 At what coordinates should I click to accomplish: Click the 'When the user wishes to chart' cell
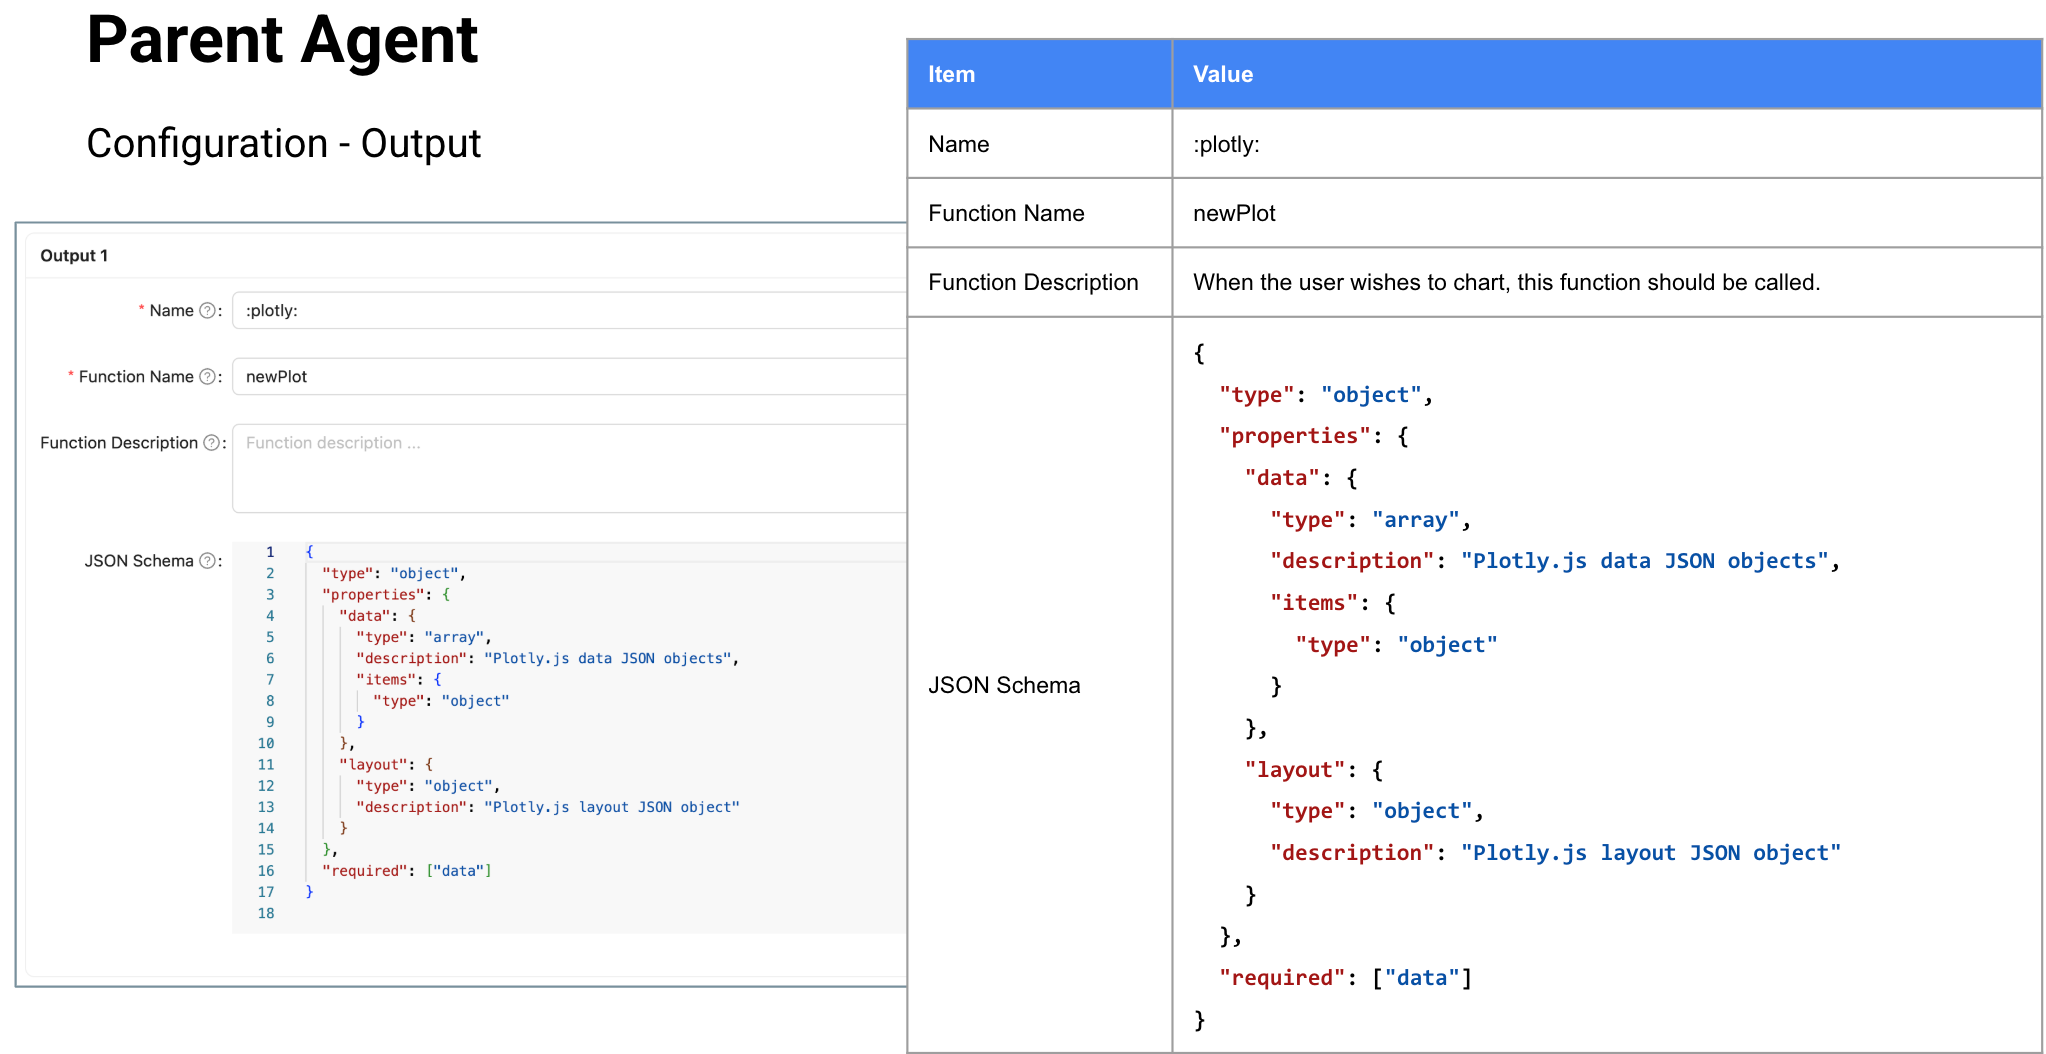pyautogui.click(x=1606, y=282)
